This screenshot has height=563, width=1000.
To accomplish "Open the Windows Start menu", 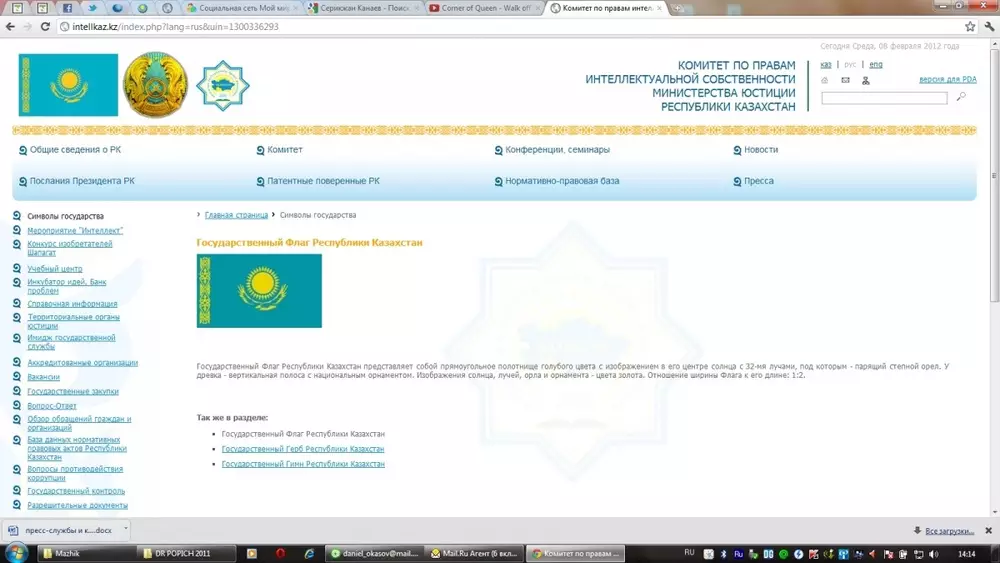I will click(16, 553).
